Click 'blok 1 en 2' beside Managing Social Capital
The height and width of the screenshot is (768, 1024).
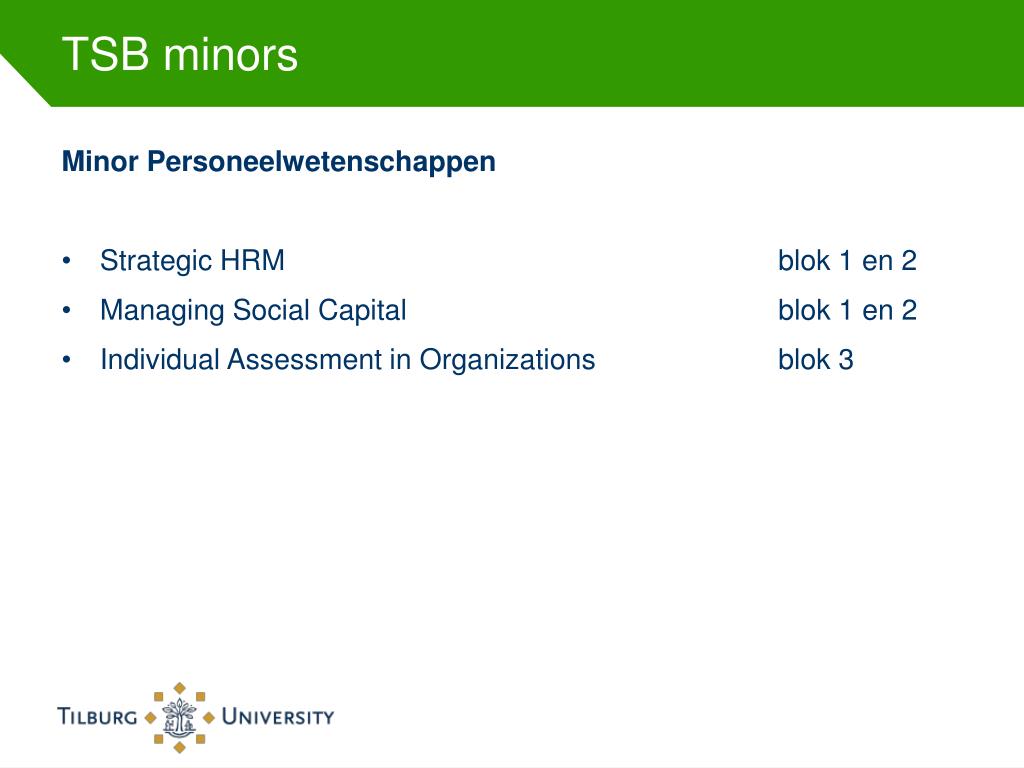(847, 310)
